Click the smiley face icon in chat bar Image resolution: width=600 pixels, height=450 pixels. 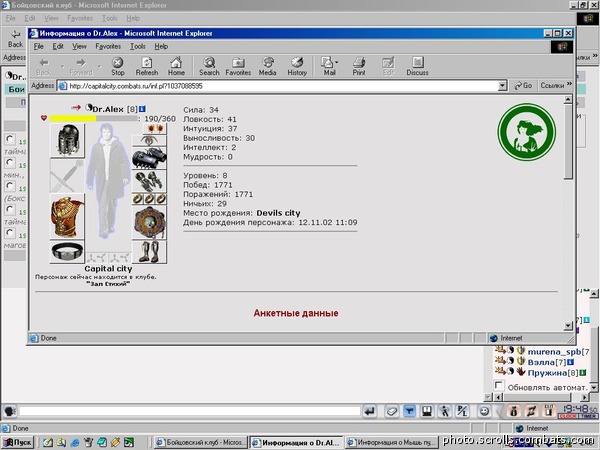pos(484,411)
